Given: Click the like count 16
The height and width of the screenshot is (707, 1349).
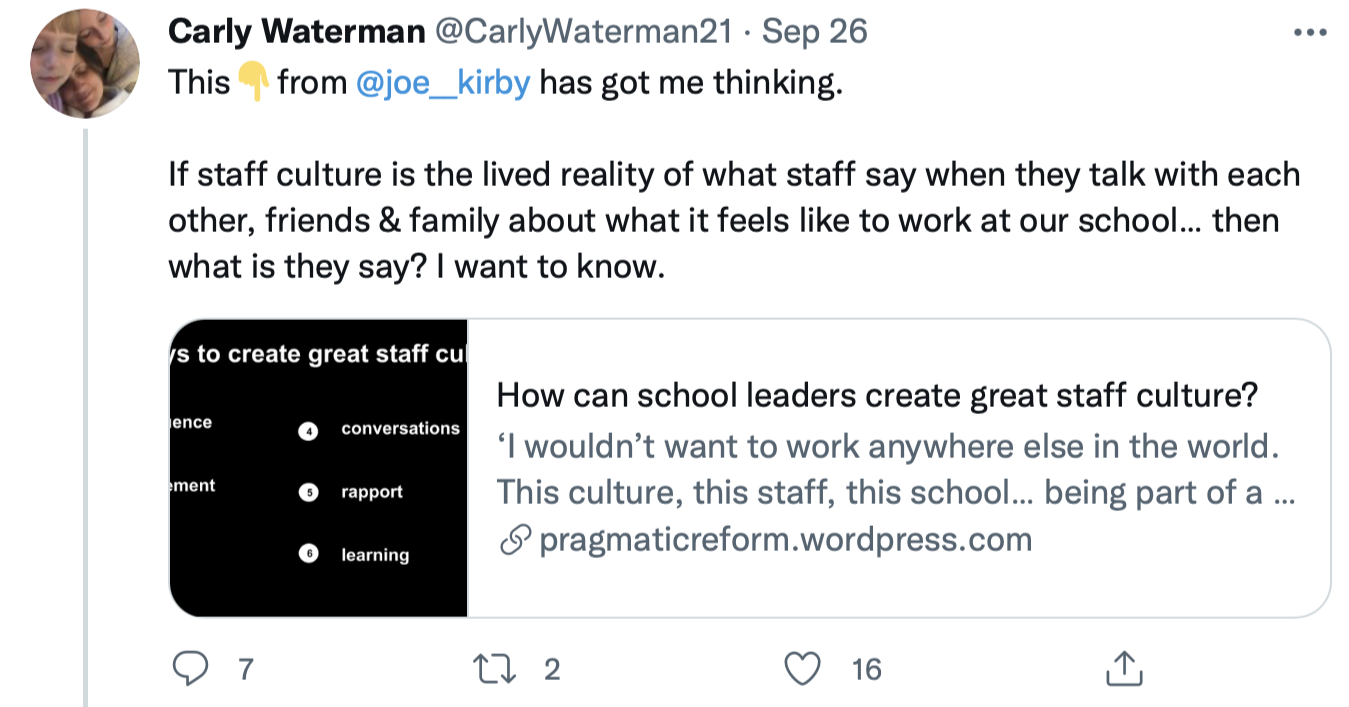Looking at the screenshot, I should coord(866,669).
